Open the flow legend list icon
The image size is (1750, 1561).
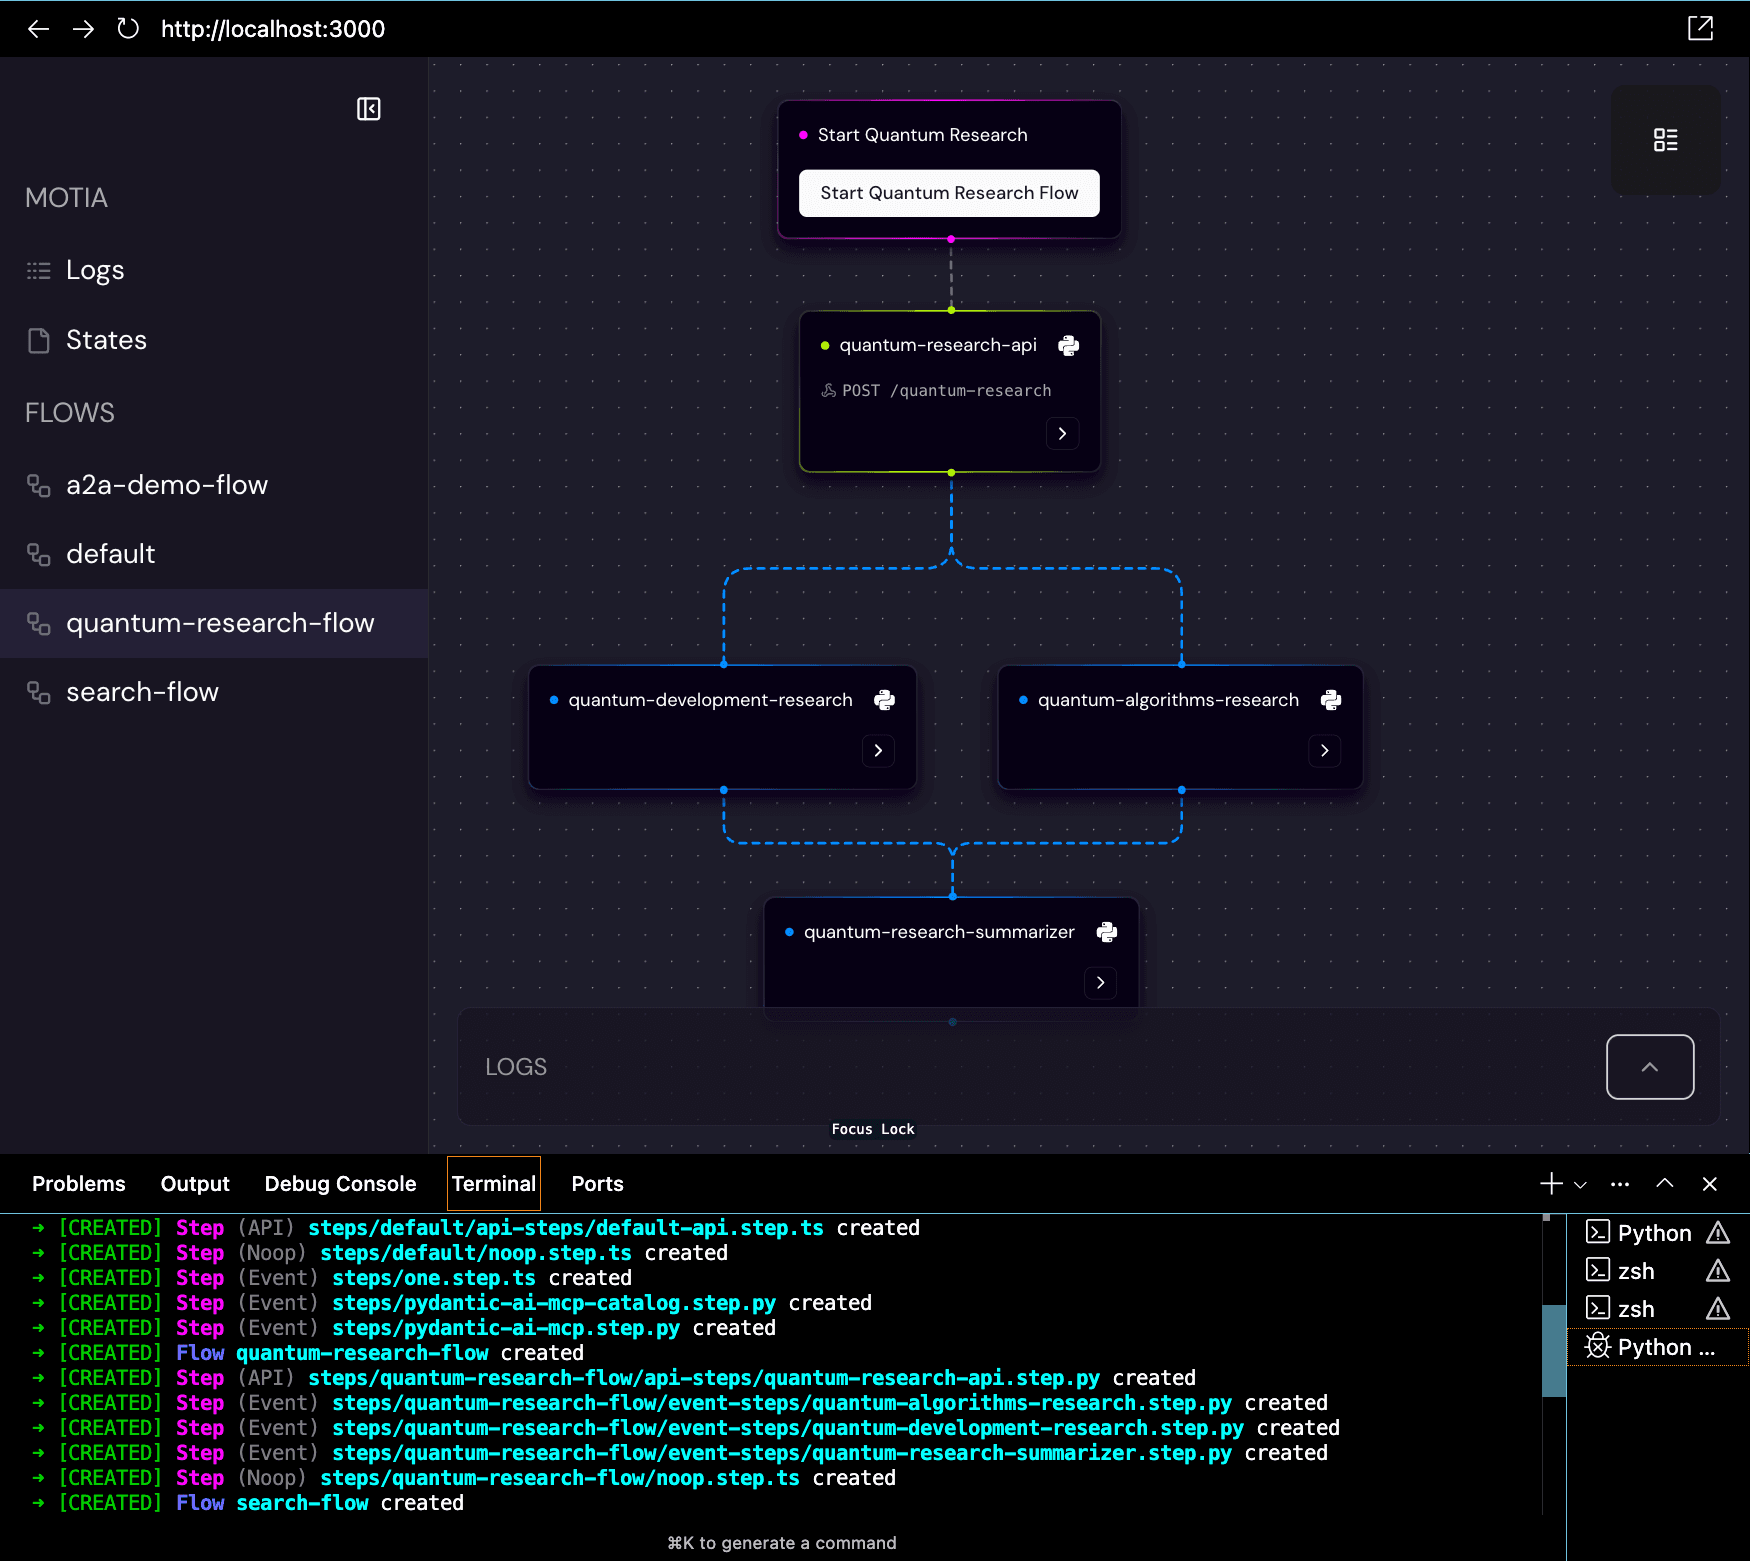pos(1665,140)
